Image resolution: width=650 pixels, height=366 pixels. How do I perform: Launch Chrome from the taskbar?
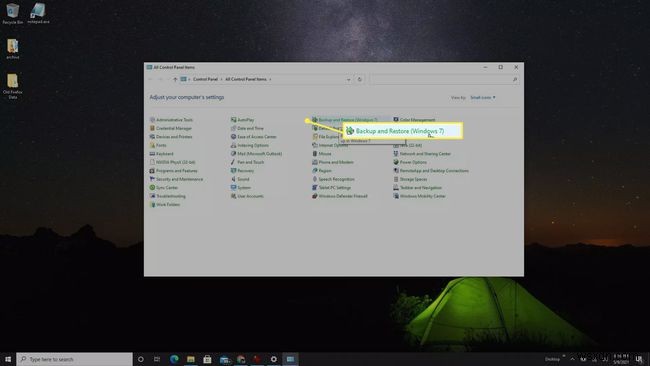tap(241, 359)
